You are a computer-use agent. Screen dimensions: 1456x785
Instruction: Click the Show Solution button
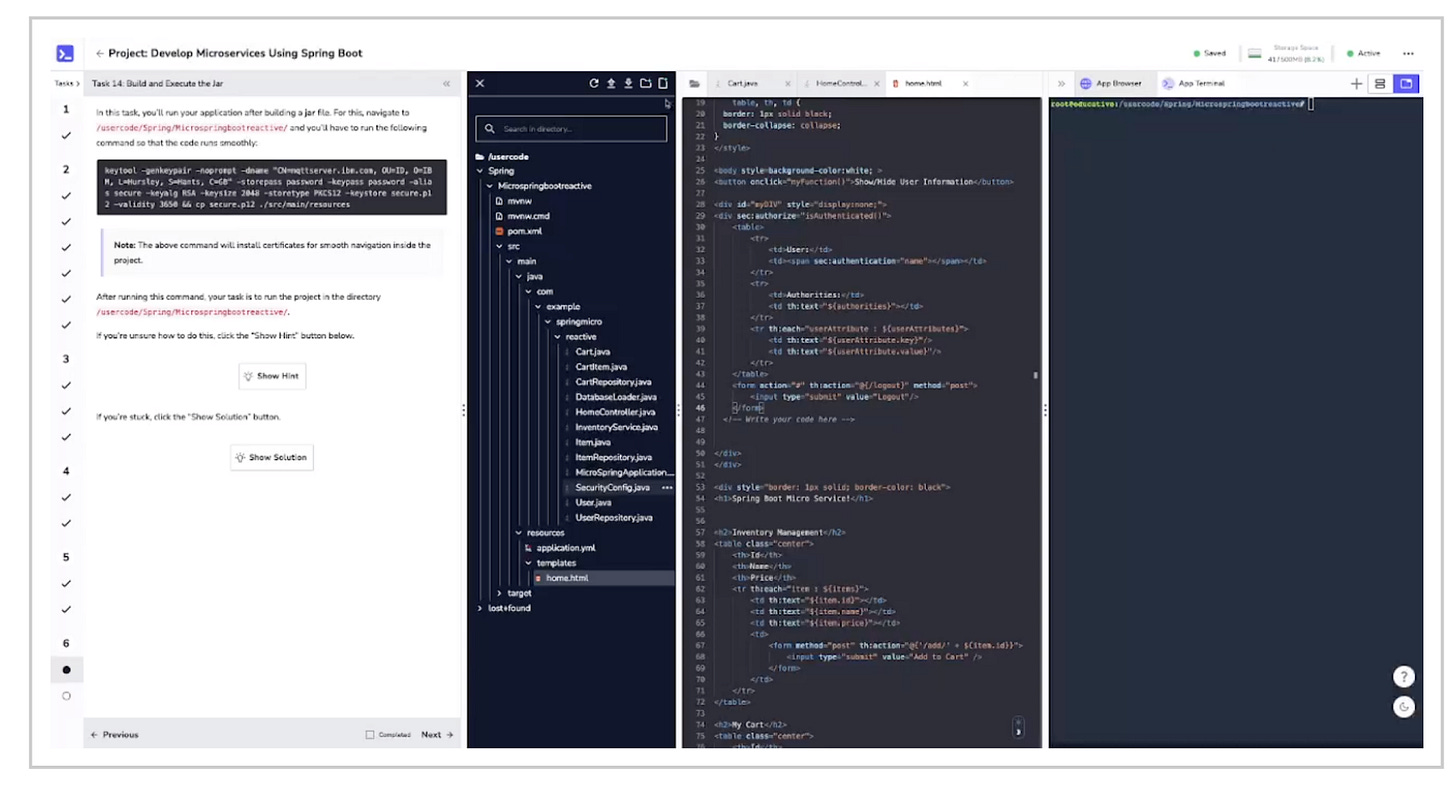point(272,457)
